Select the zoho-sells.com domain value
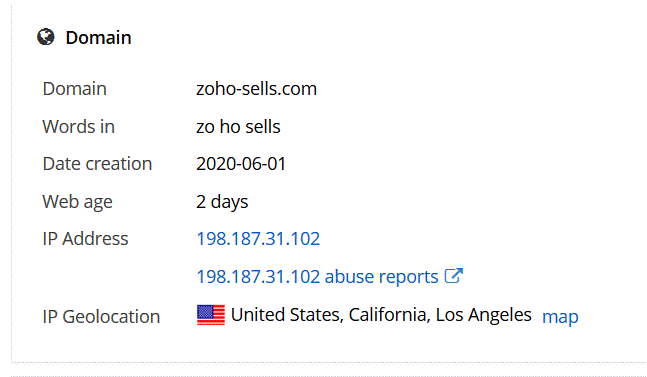The height and width of the screenshot is (377, 647). tap(256, 89)
